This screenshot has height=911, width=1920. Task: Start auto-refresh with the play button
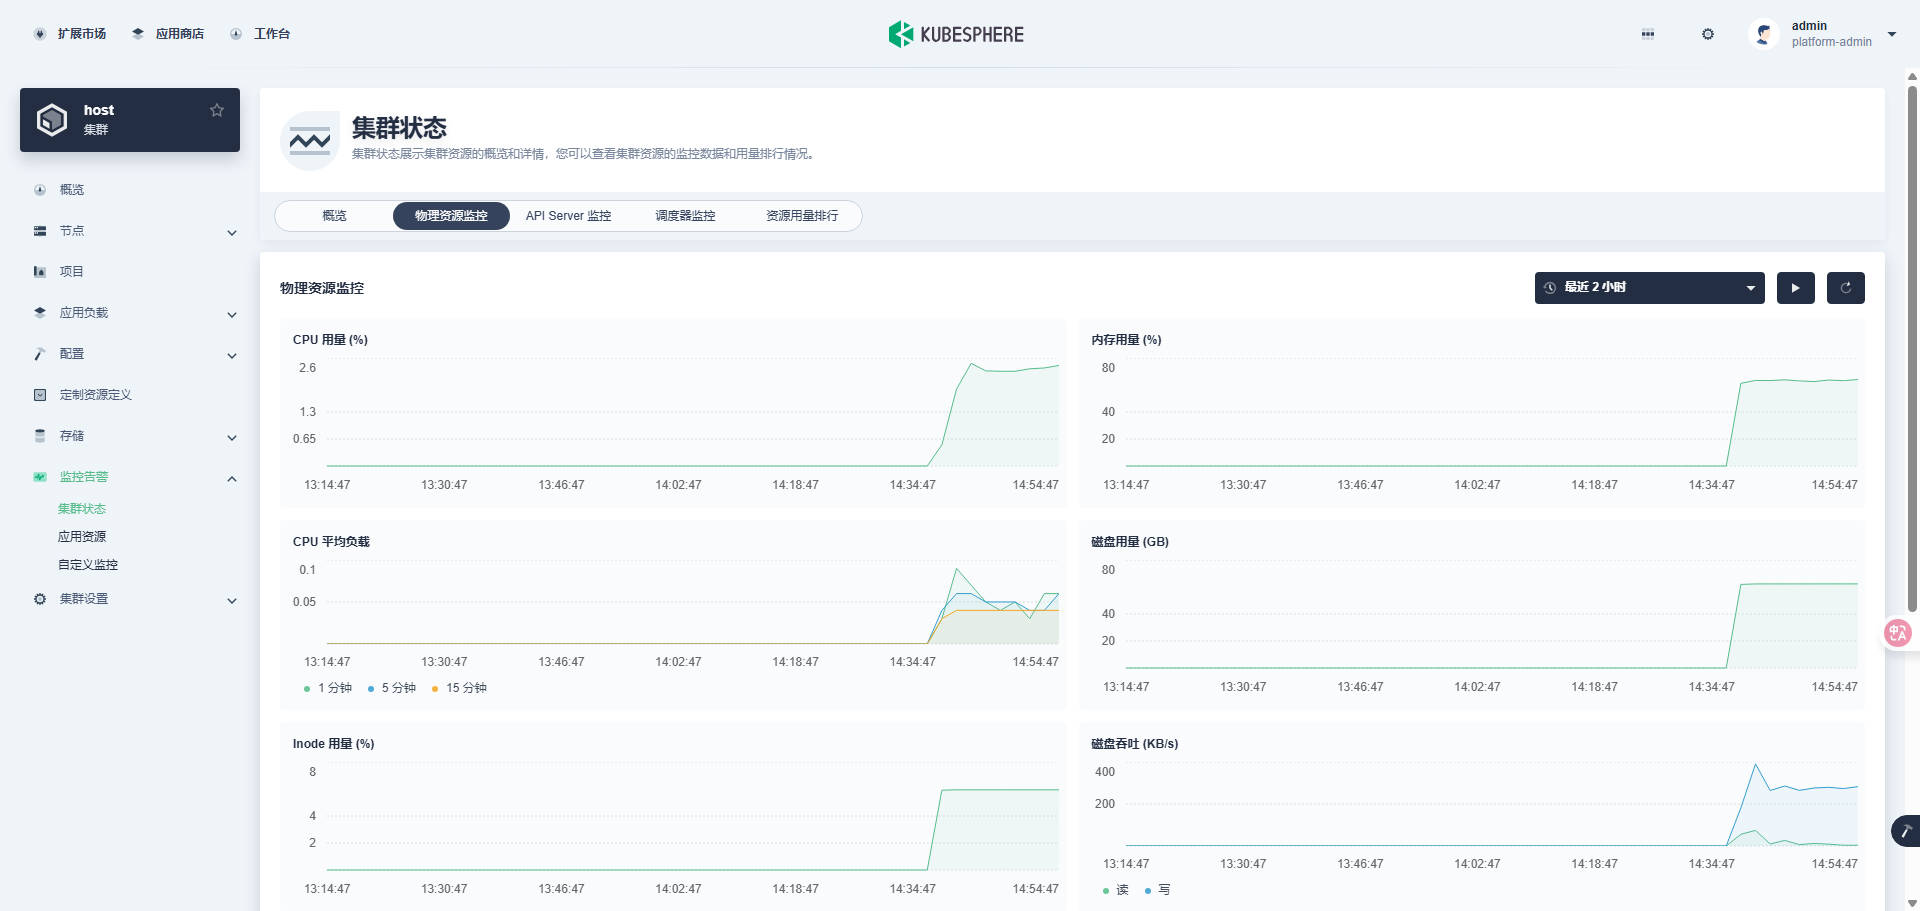coord(1795,288)
